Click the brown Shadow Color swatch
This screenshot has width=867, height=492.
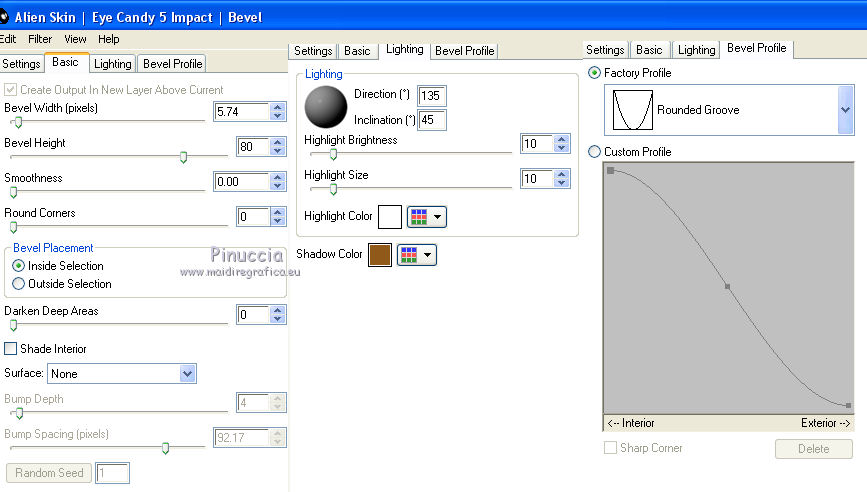coord(380,255)
